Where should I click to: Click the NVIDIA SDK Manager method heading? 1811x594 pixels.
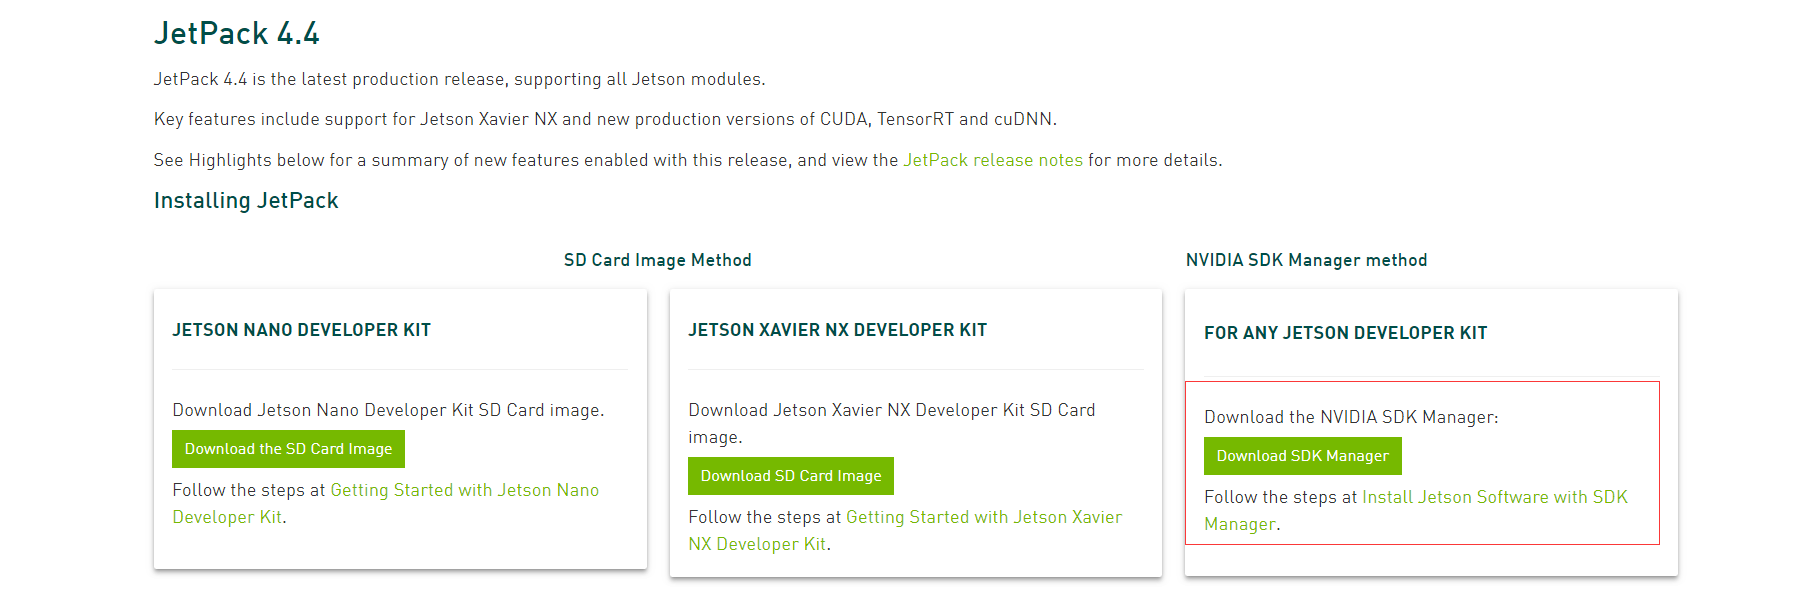click(x=1306, y=260)
